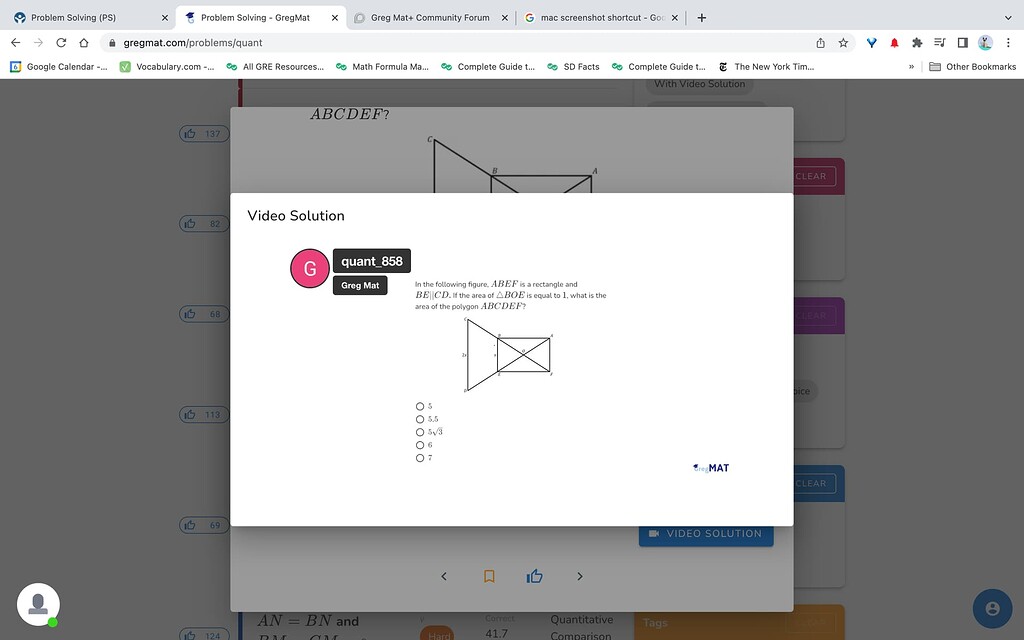This screenshot has width=1024, height=640.
Task: Switch to the Greg Mat+ Community Forum tab
Action: [x=430, y=18]
